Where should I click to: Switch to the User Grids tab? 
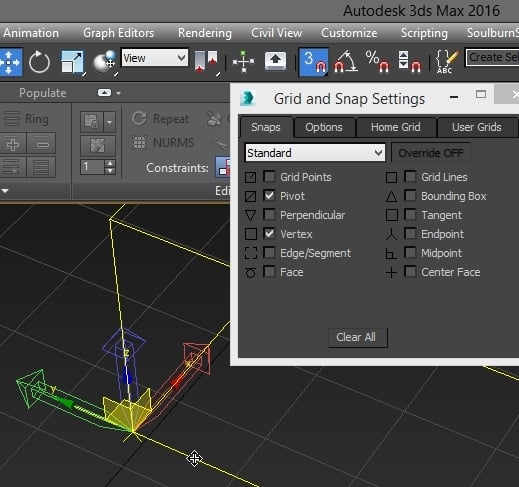[x=477, y=127]
